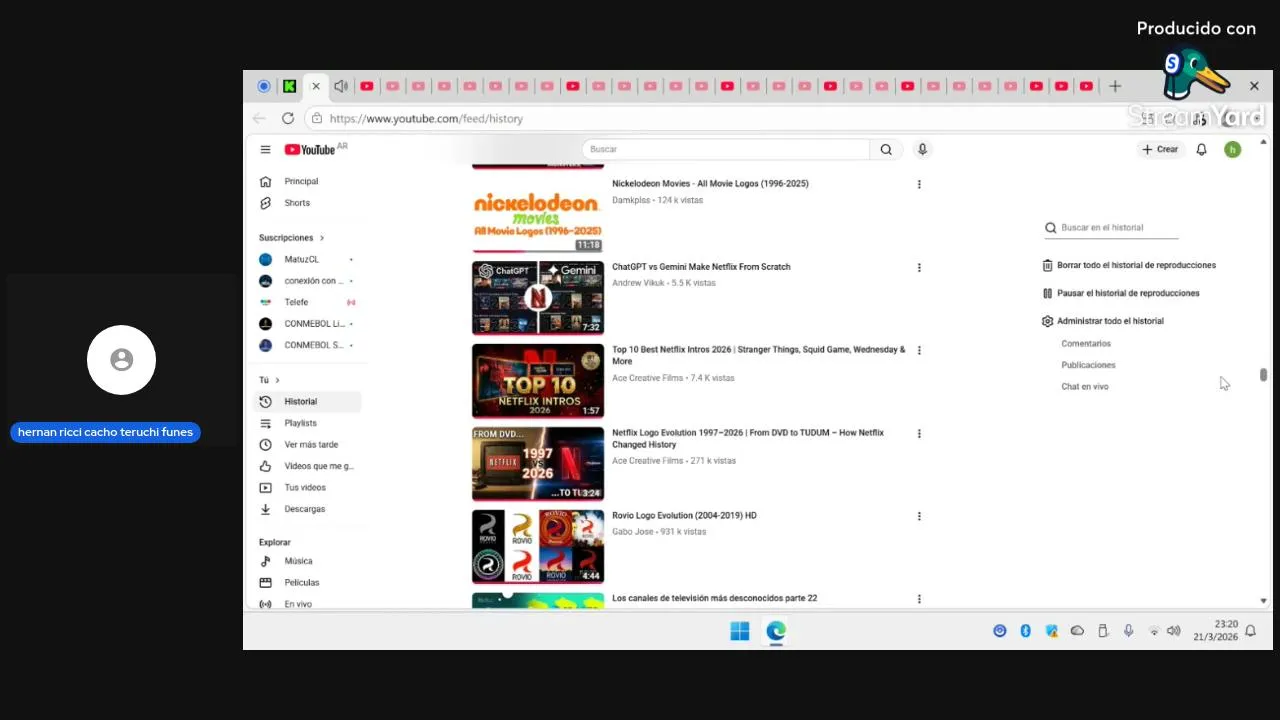Image resolution: width=1280 pixels, height=720 pixels.
Task: Open taskbar Bluetooth icon
Action: [1025, 631]
